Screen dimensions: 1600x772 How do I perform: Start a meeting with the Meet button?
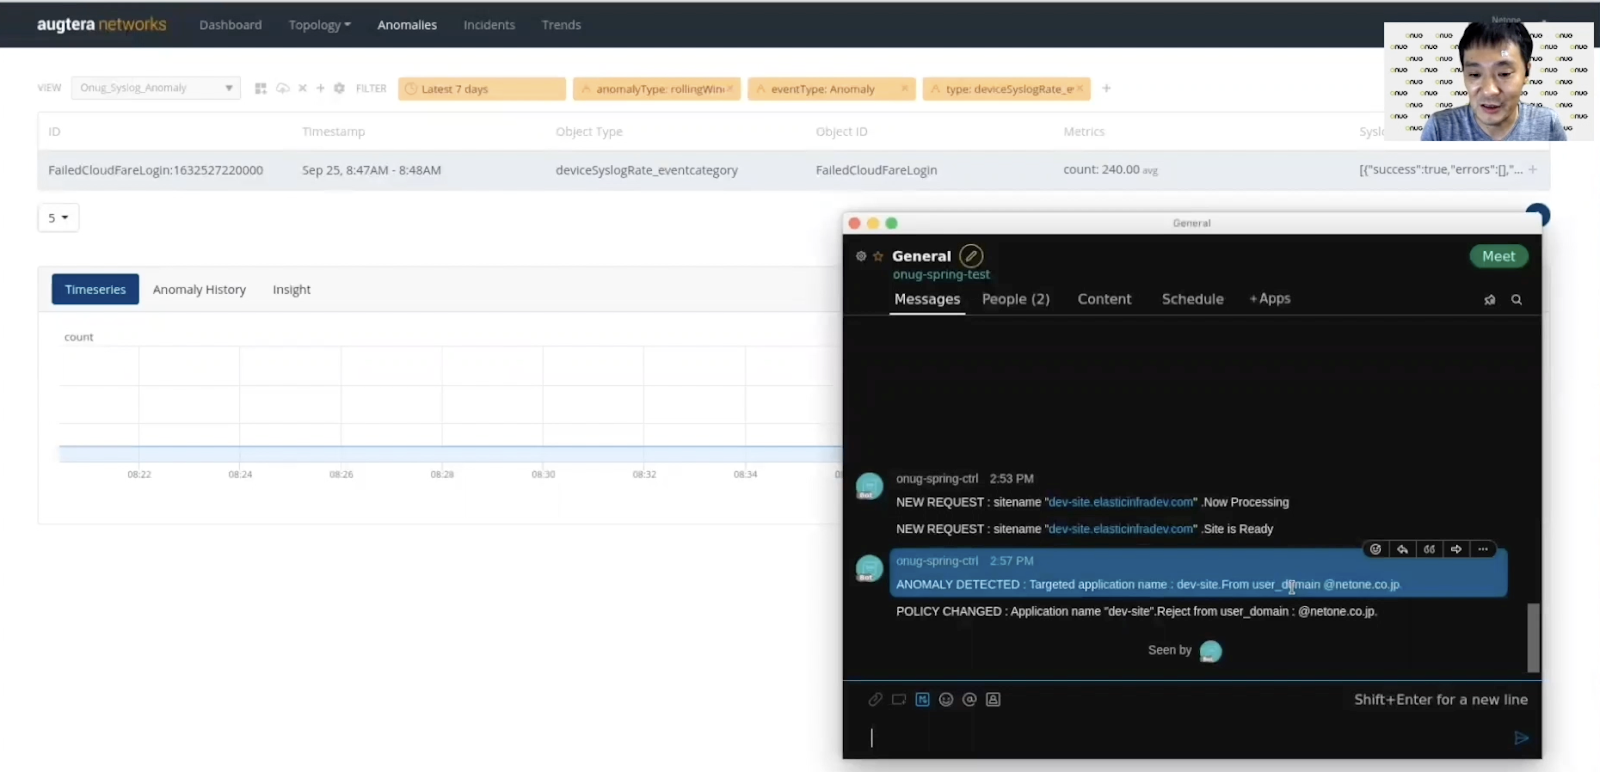point(1498,256)
